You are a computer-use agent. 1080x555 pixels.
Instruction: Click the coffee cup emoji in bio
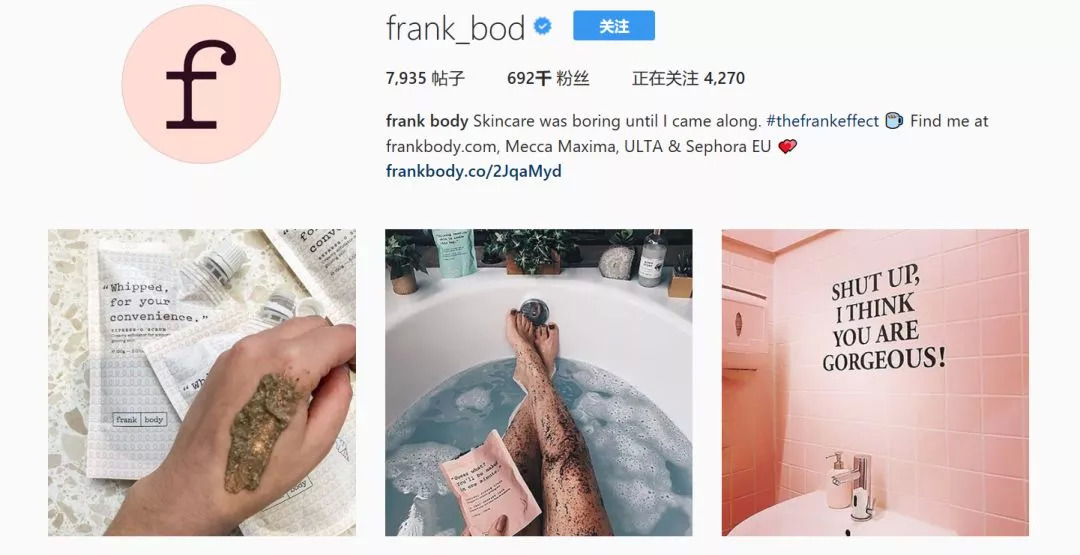[894, 121]
